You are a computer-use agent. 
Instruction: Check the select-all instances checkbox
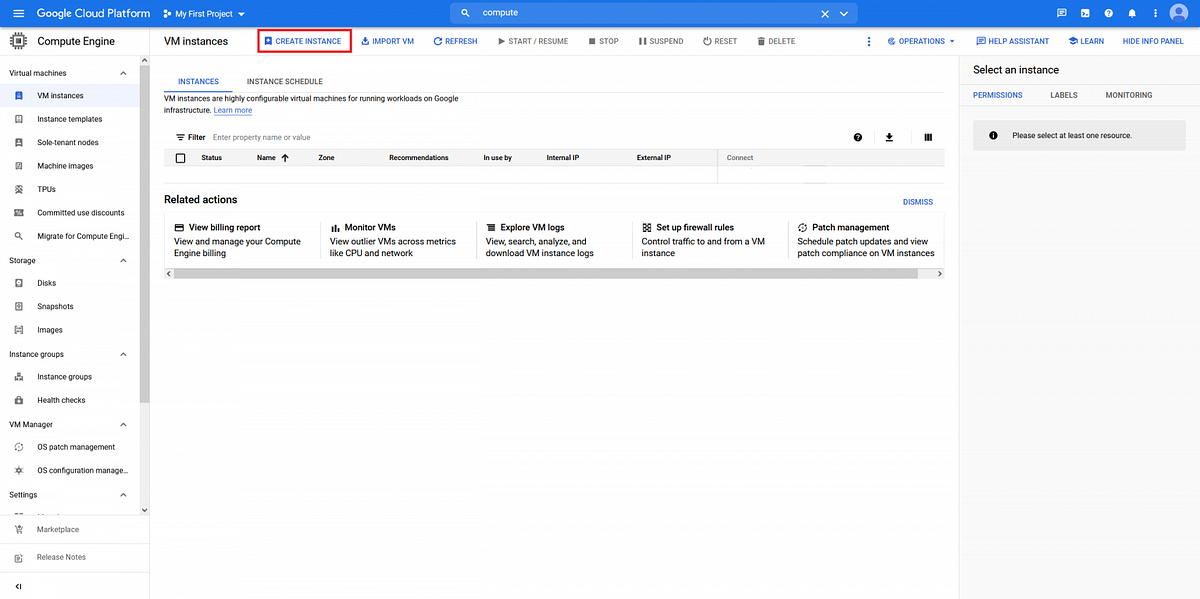coord(181,157)
